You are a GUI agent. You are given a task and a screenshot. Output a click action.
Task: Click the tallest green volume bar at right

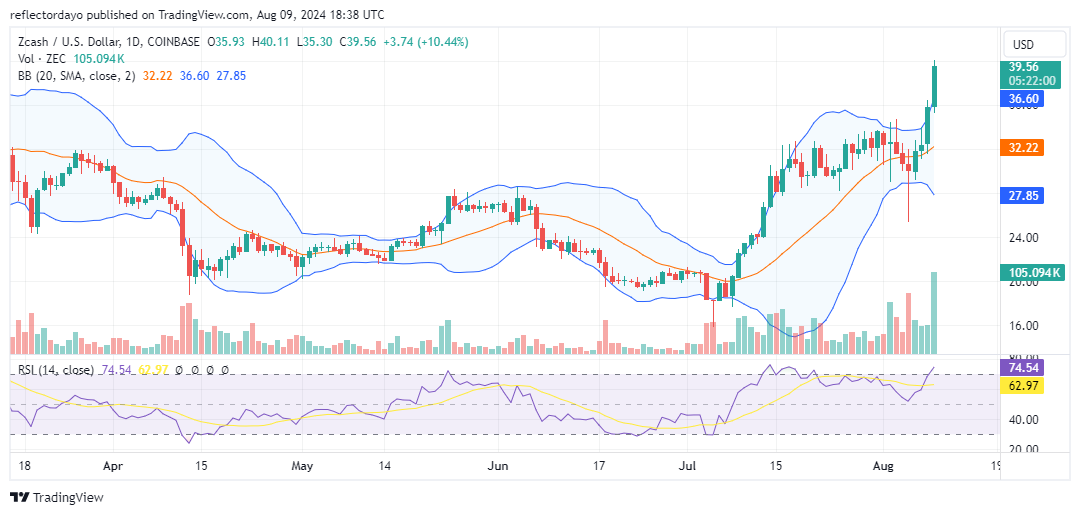point(934,313)
